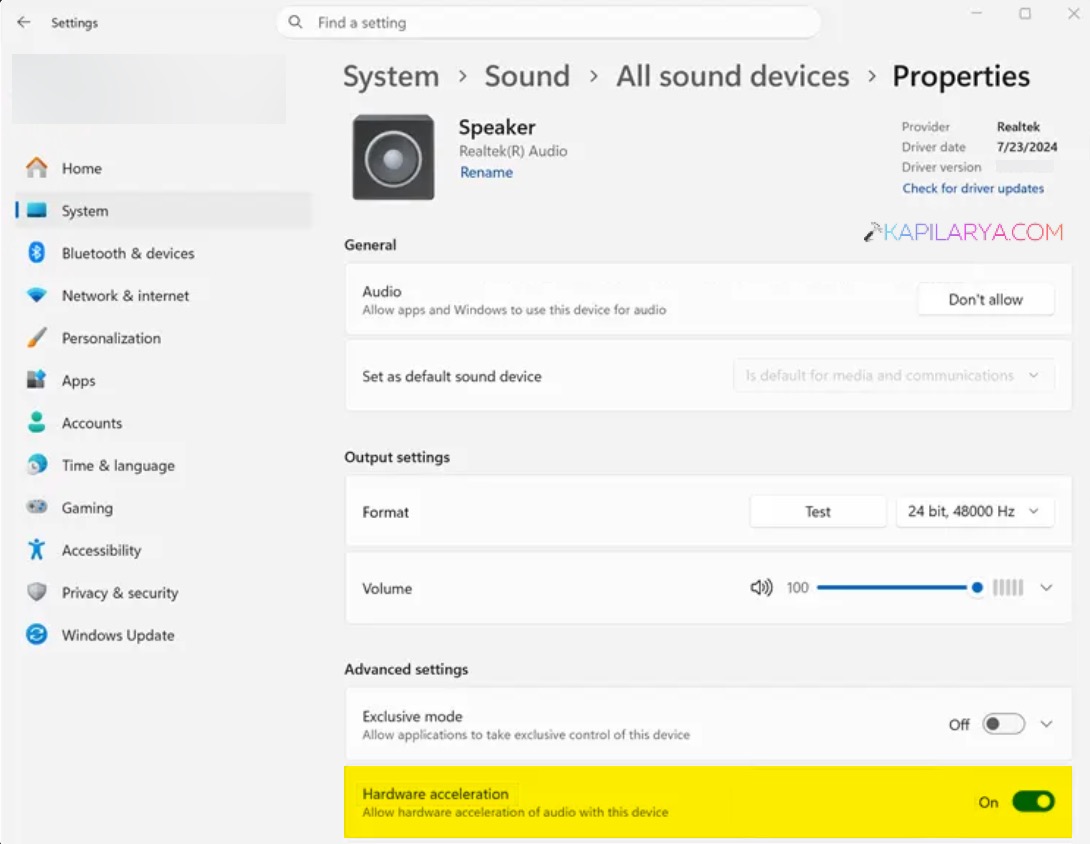Screen dimensions: 1090x844
Task: Click the search magnifier icon
Action: click(295, 22)
